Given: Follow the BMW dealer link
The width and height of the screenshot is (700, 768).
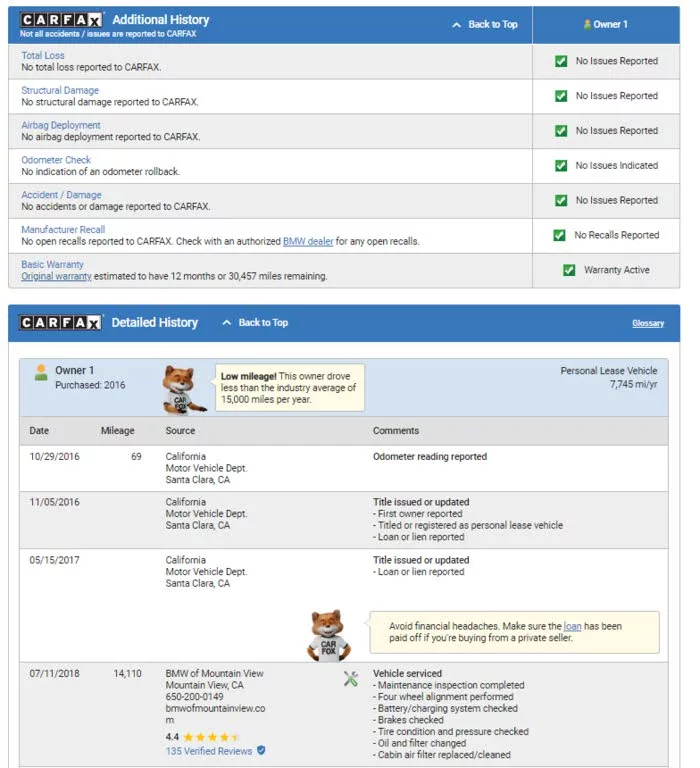Looking at the screenshot, I should point(308,241).
